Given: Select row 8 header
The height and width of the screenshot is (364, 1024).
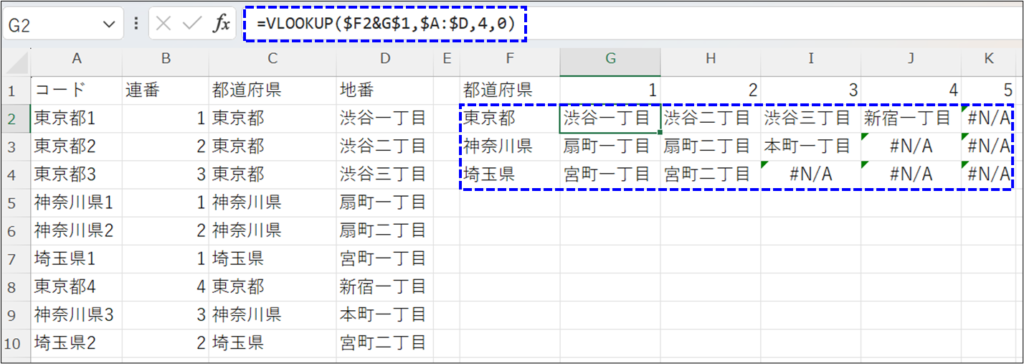Looking at the screenshot, I should [16, 286].
